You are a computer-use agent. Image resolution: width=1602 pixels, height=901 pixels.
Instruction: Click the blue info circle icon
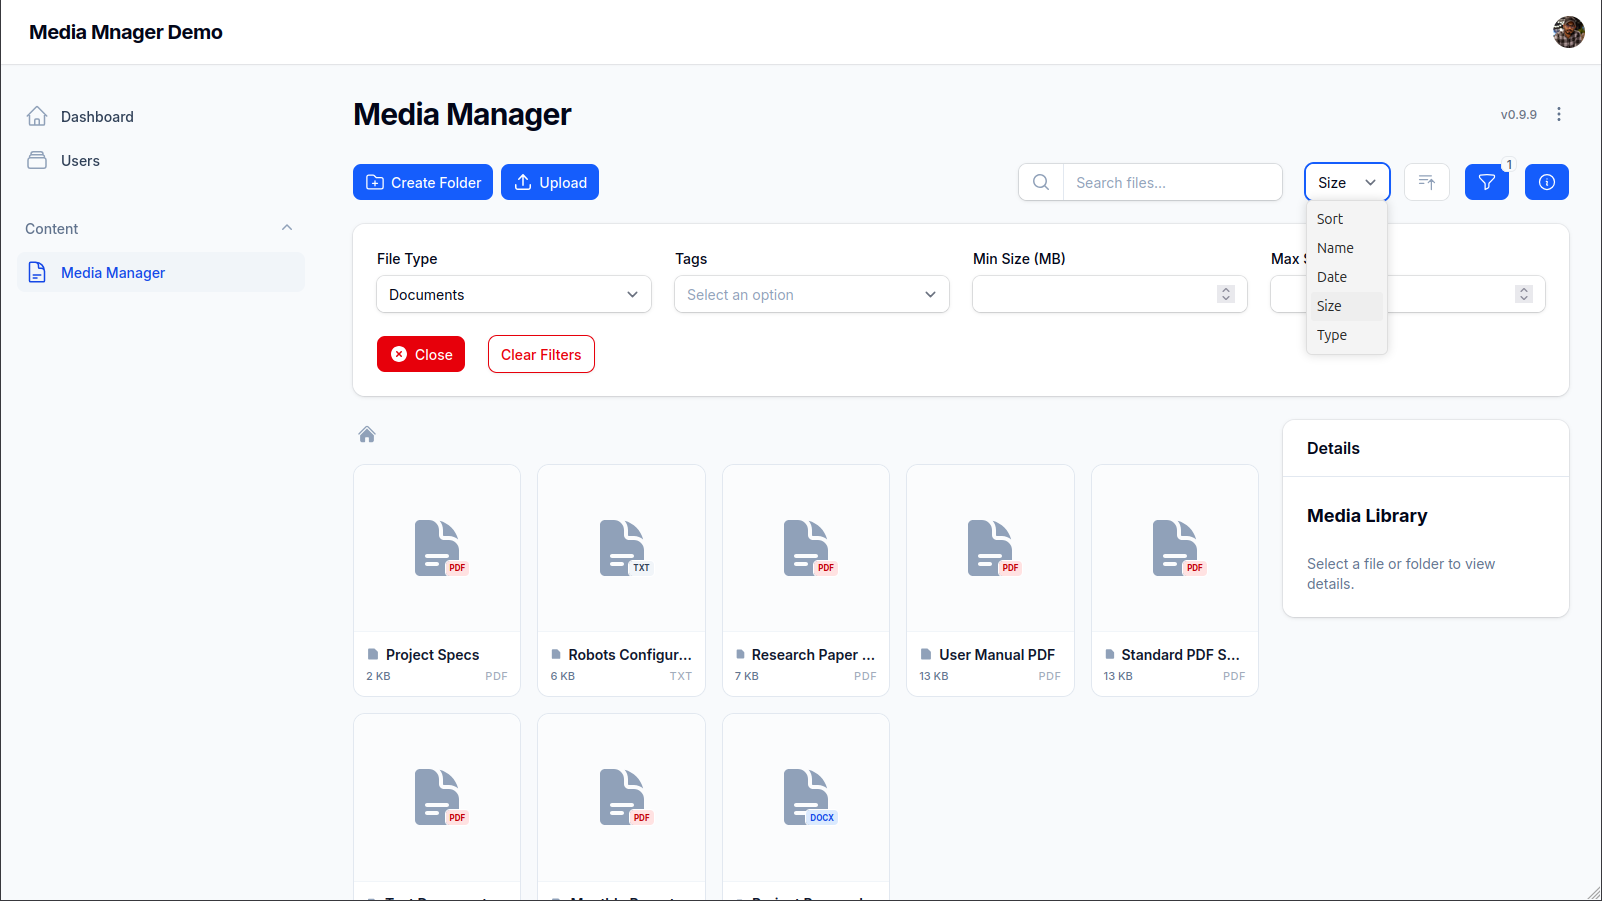pyautogui.click(x=1546, y=182)
